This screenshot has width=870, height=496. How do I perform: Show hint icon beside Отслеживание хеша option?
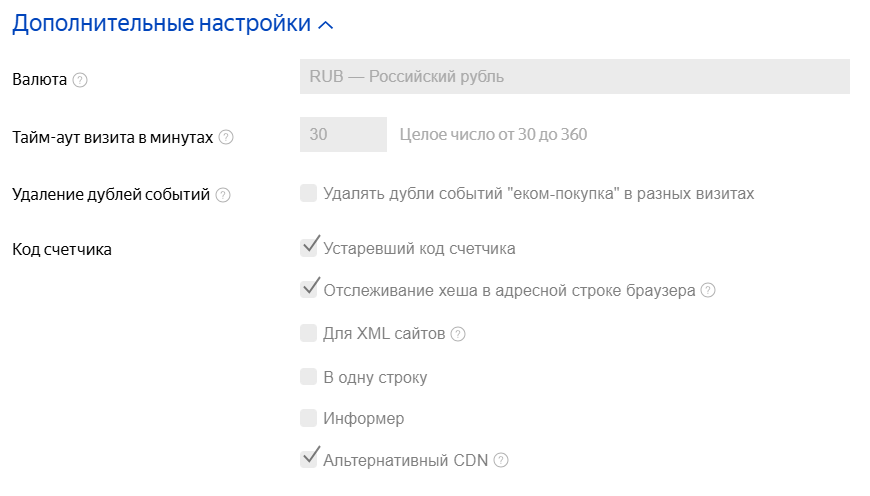pyautogui.click(x=708, y=291)
